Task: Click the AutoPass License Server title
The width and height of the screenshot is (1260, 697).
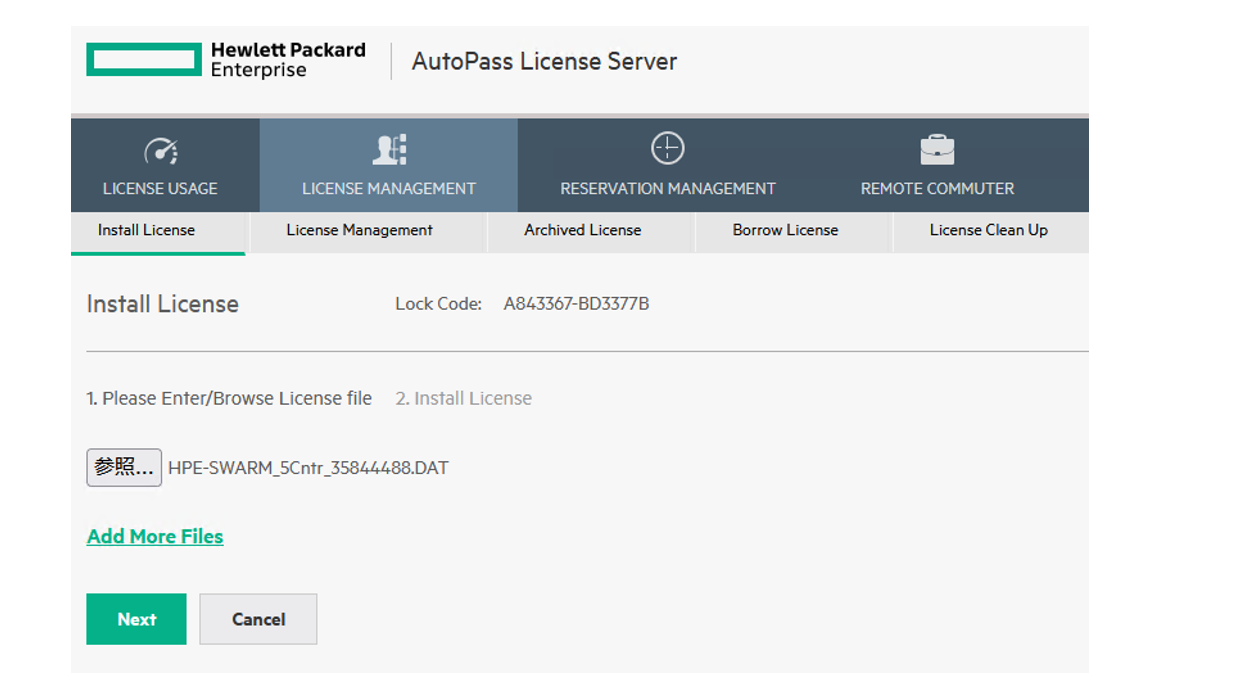Action: pos(543,61)
